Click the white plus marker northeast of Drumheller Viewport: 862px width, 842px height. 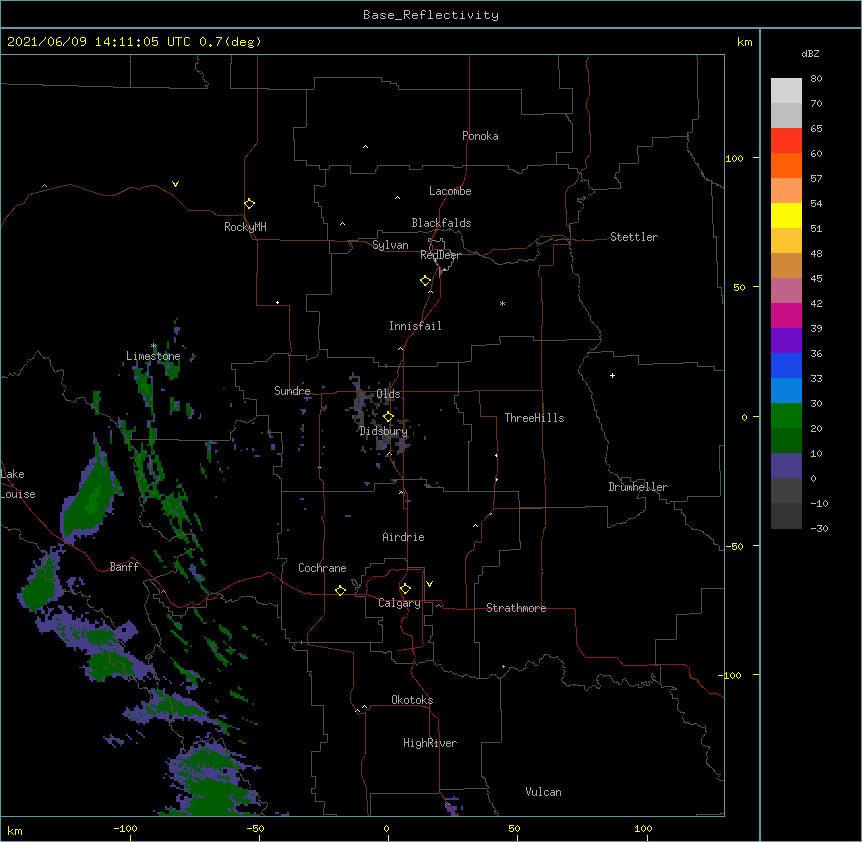[x=612, y=375]
